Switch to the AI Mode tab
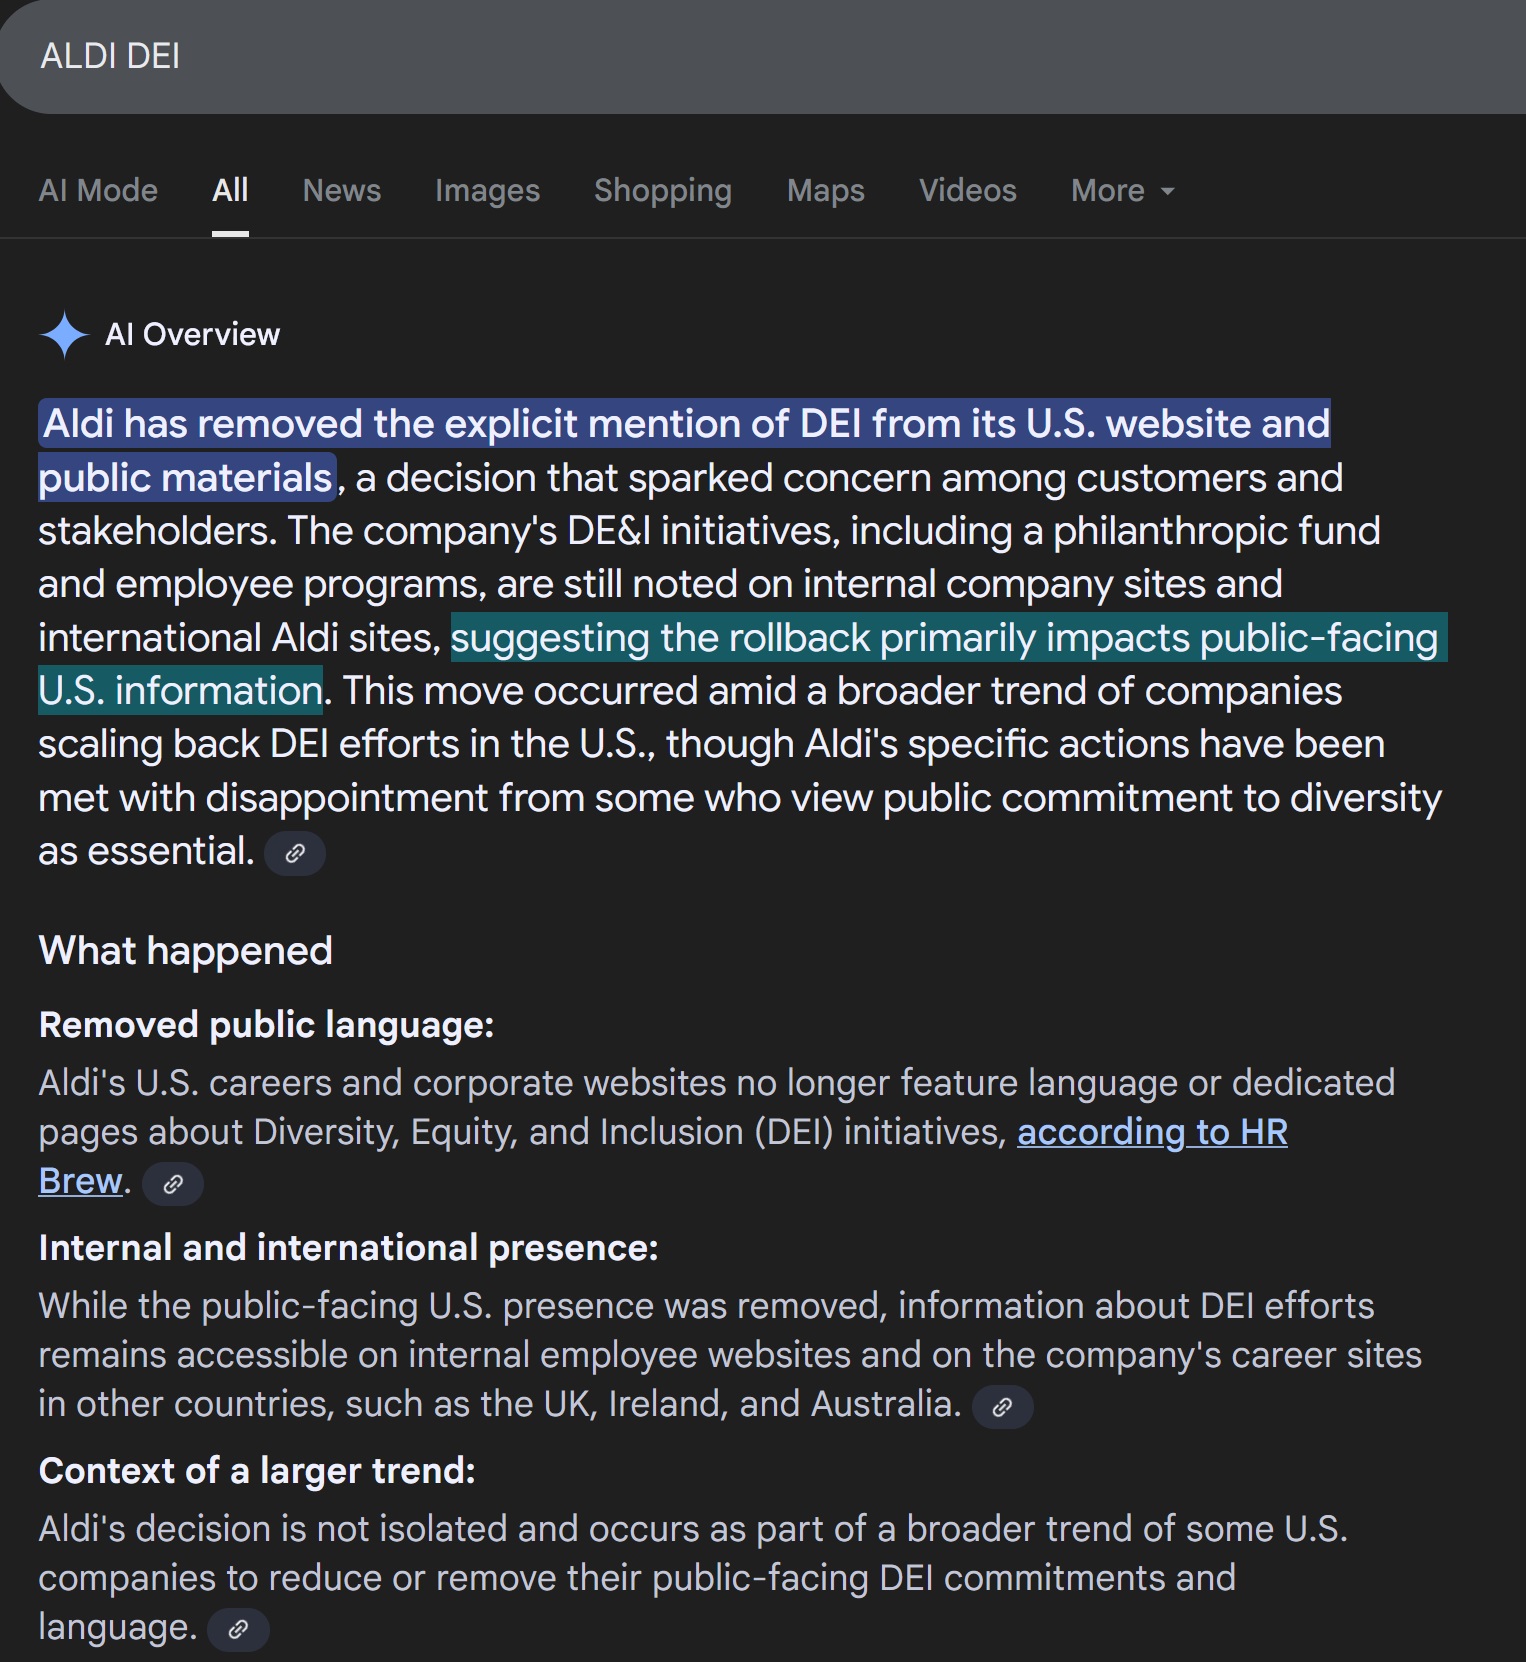 [98, 190]
